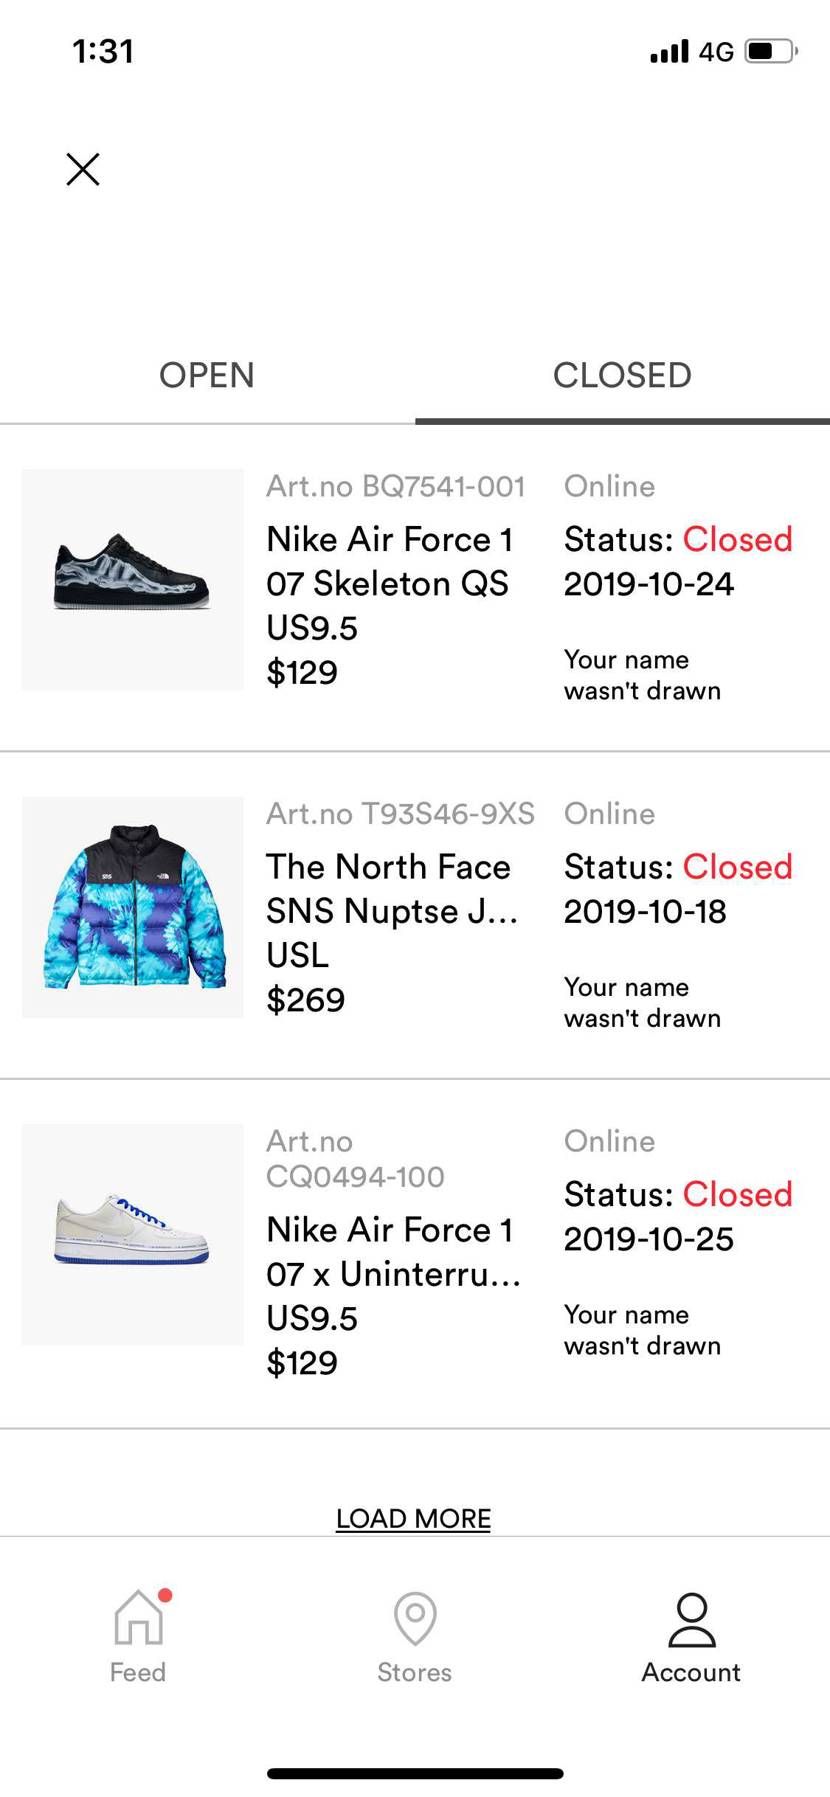Switch to the OPEN tab
The image size is (830, 1797).
(207, 375)
